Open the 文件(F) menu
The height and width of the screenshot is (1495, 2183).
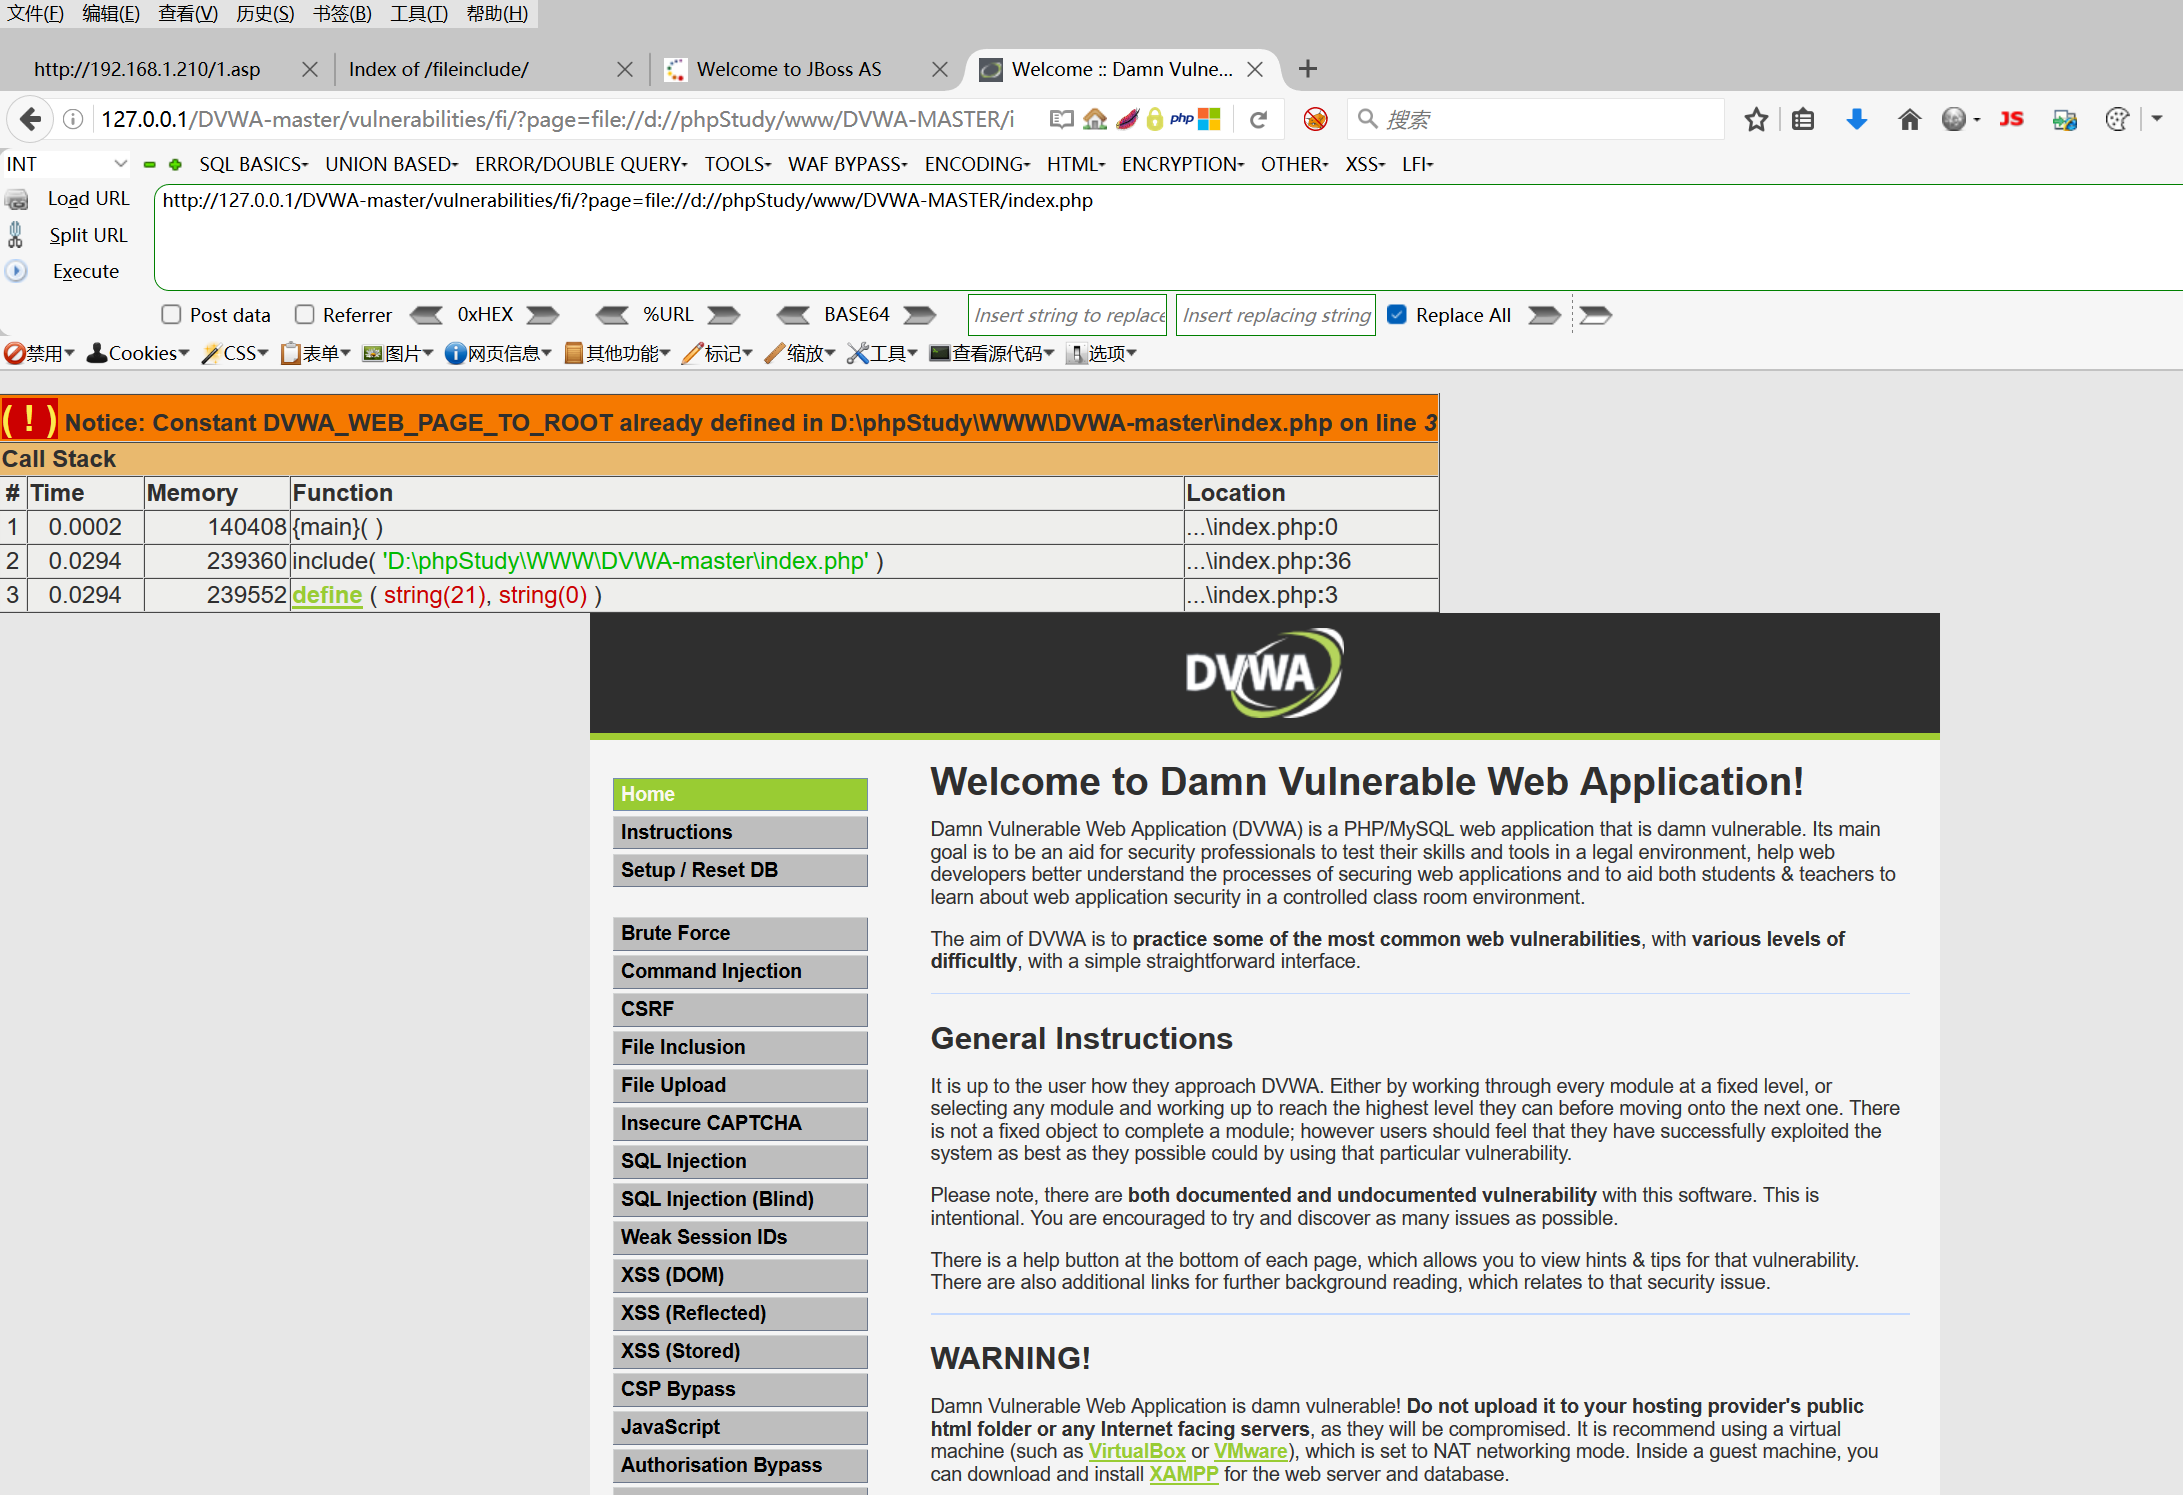click(x=35, y=13)
